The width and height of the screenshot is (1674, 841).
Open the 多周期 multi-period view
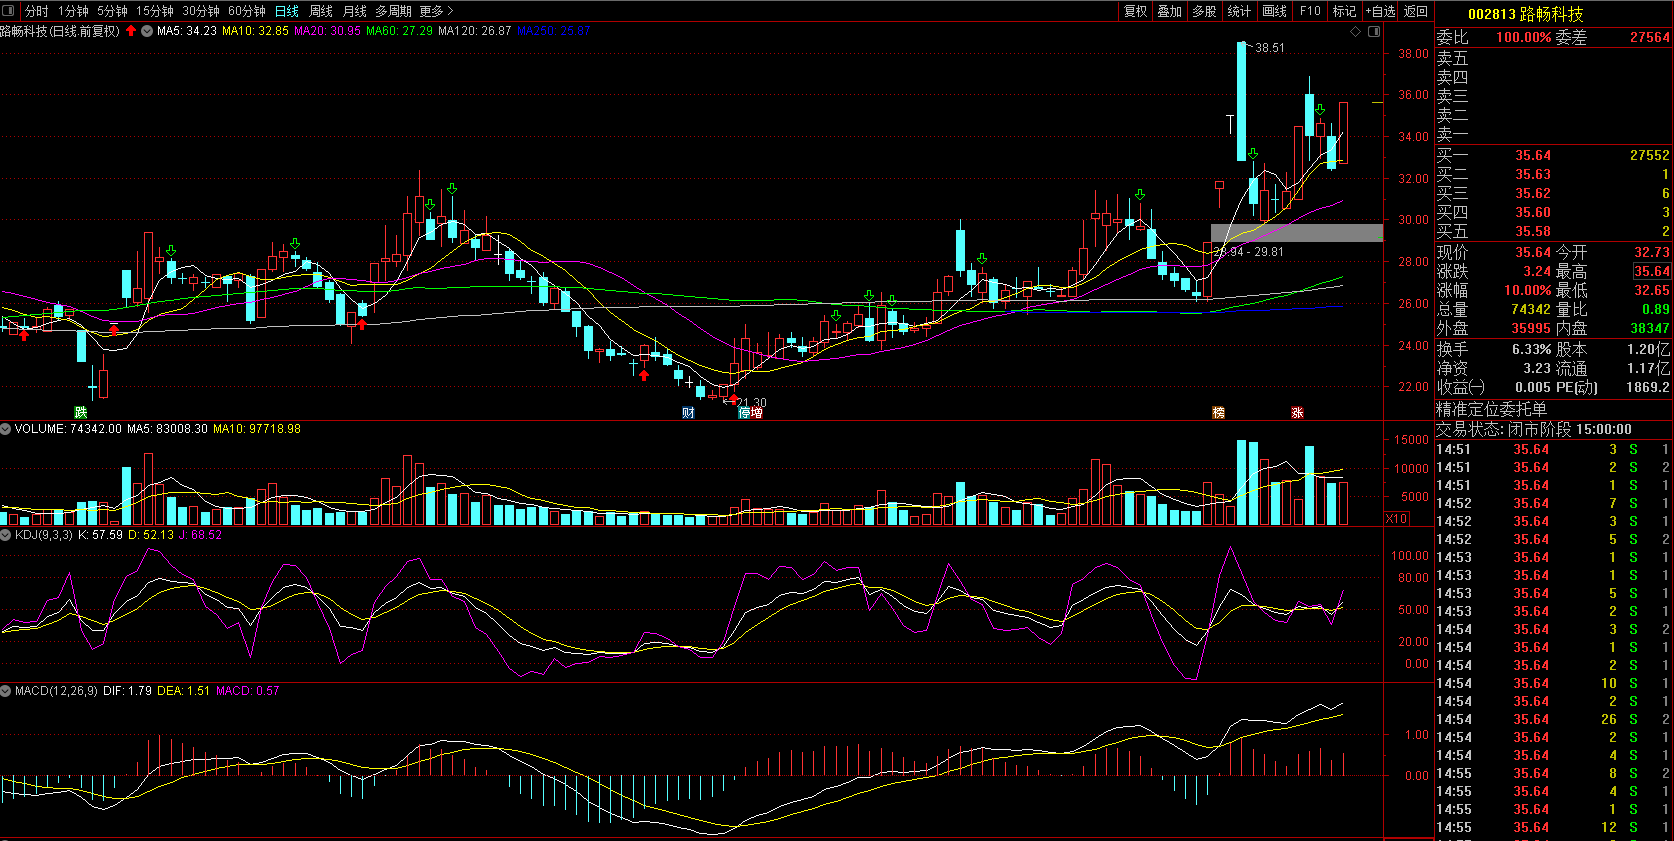point(394,11)
